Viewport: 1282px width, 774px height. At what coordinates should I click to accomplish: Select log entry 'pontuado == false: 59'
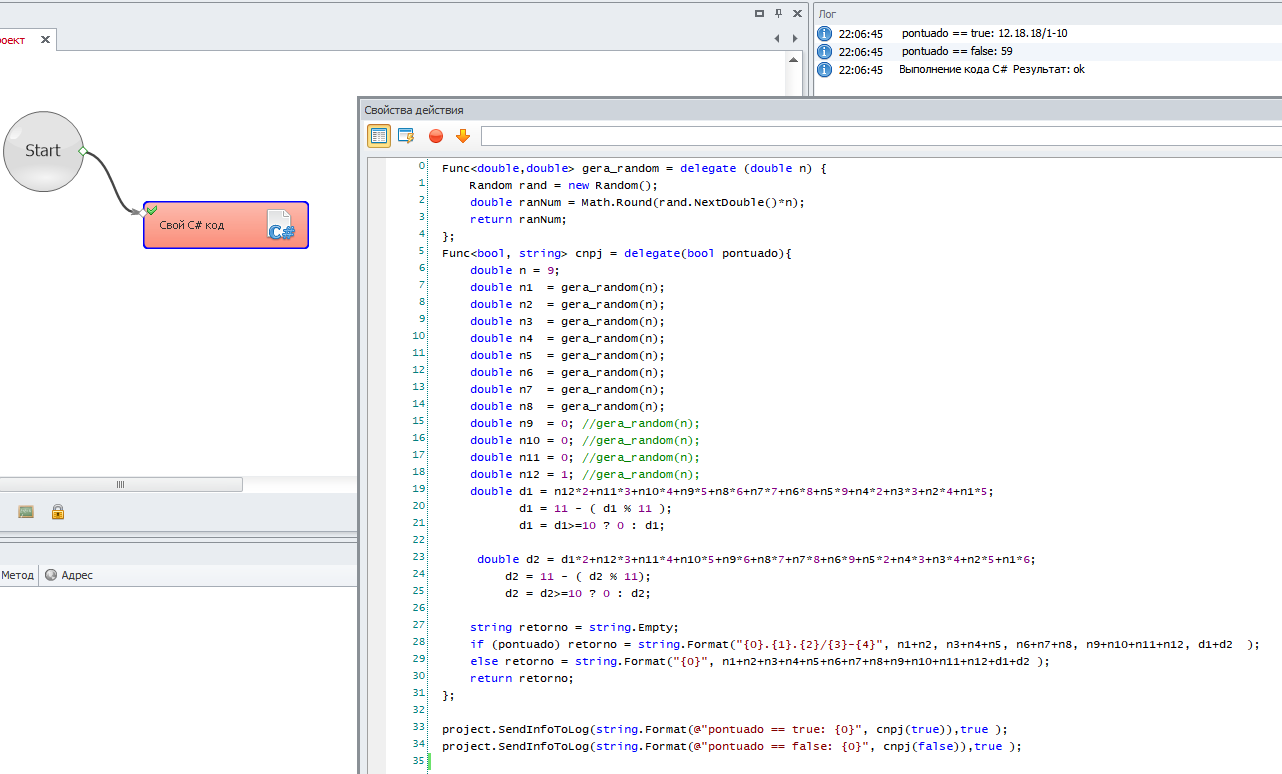[956, 51]
